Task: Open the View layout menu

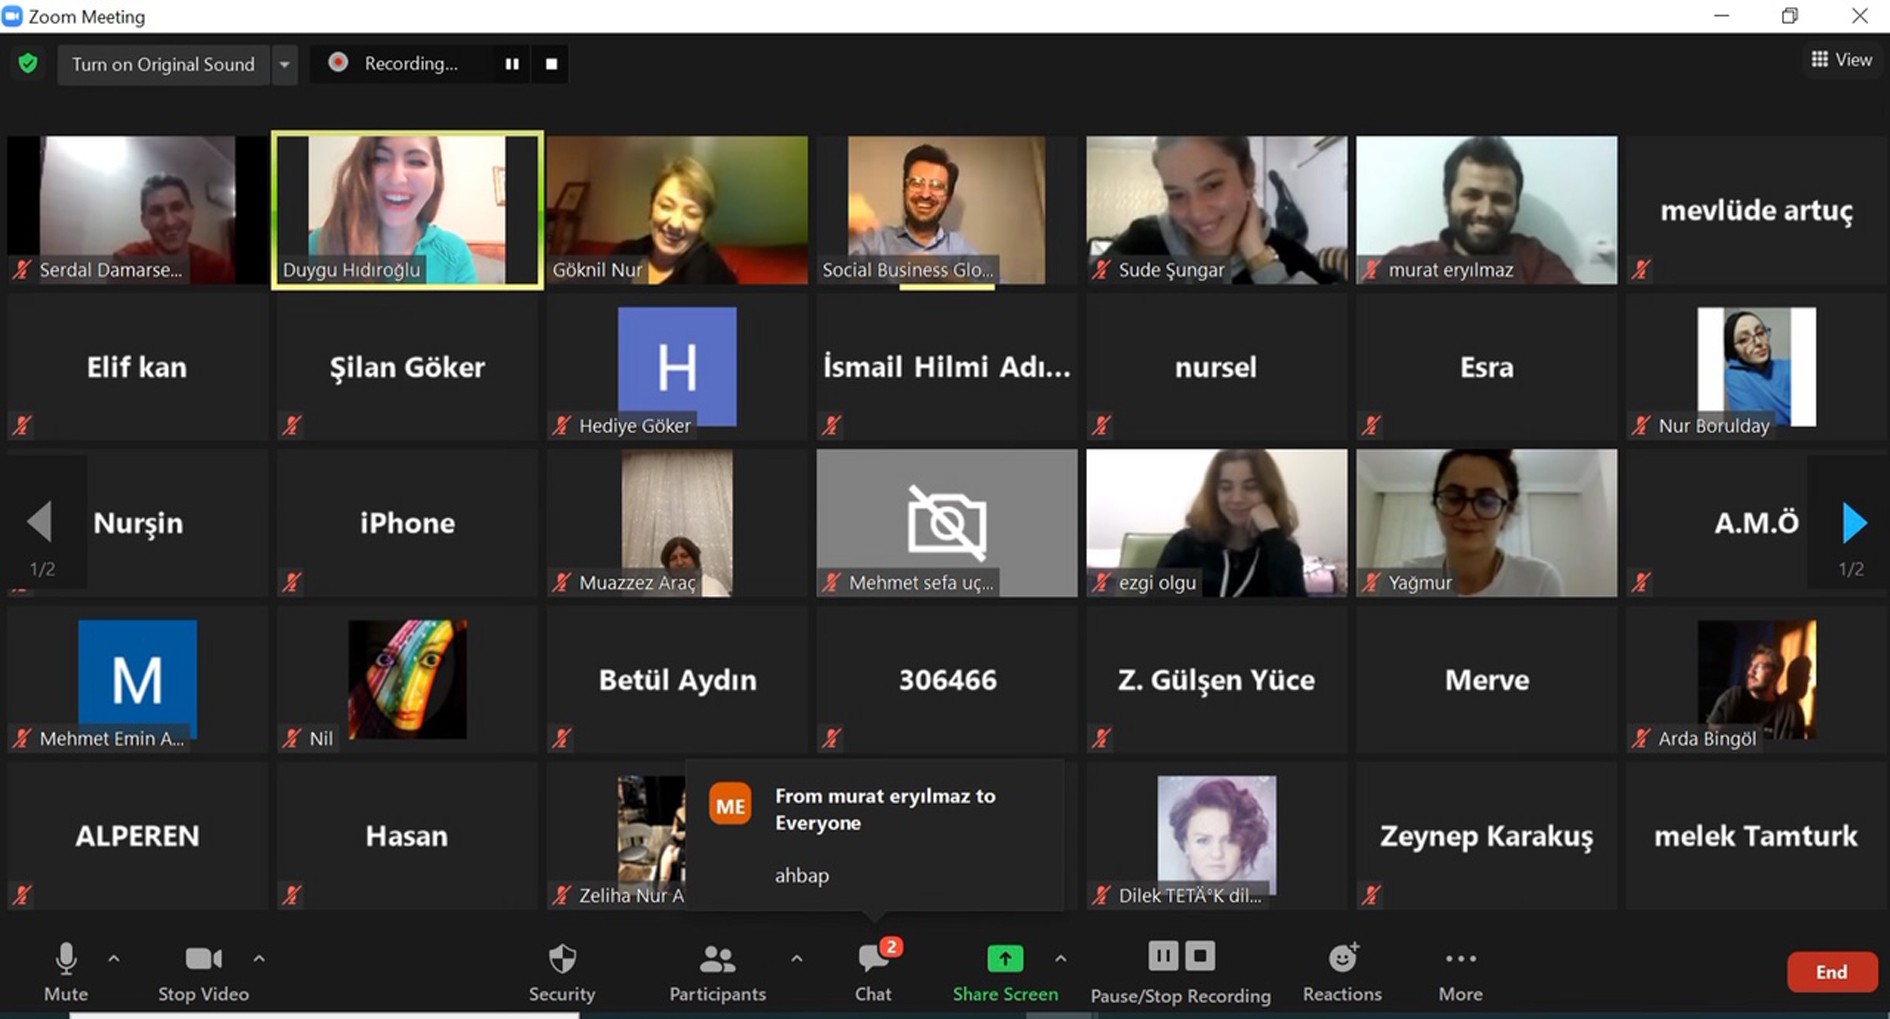Action: (x=1841, y=60)
